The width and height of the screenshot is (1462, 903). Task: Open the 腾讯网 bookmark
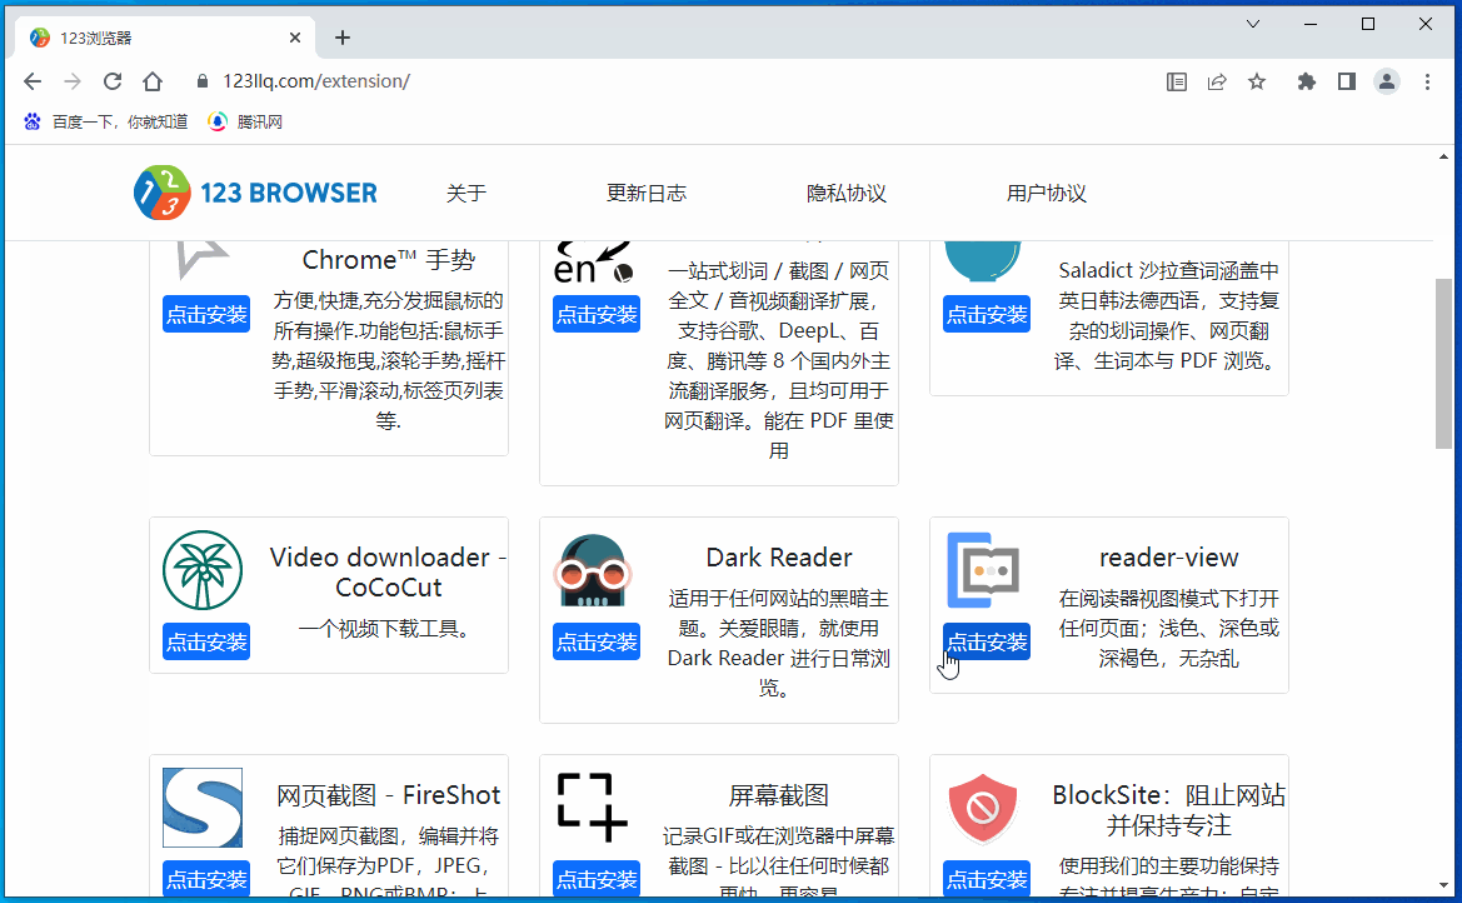(x=245, y=122)
